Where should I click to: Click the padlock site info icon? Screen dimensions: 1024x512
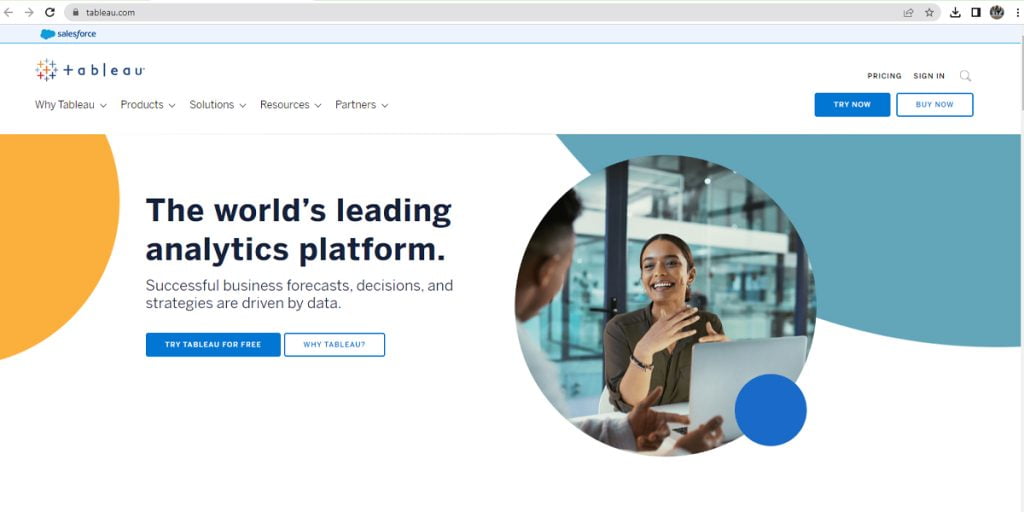tap(76, 12)
